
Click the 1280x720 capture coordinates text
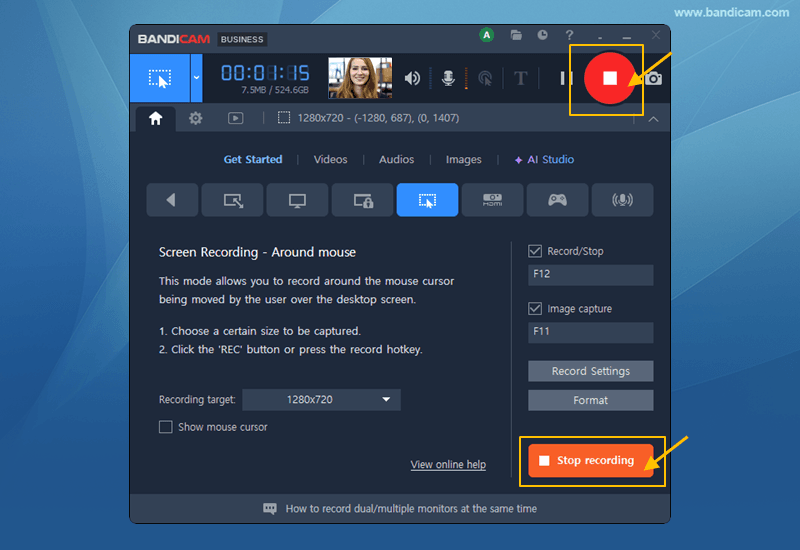tap(378, 118)
